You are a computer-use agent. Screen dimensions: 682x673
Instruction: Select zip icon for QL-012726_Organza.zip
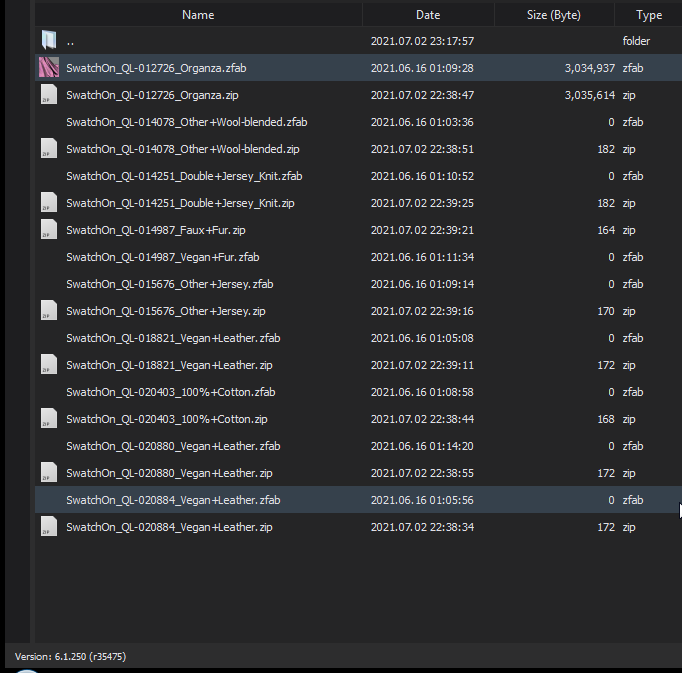tap(49, 94)
